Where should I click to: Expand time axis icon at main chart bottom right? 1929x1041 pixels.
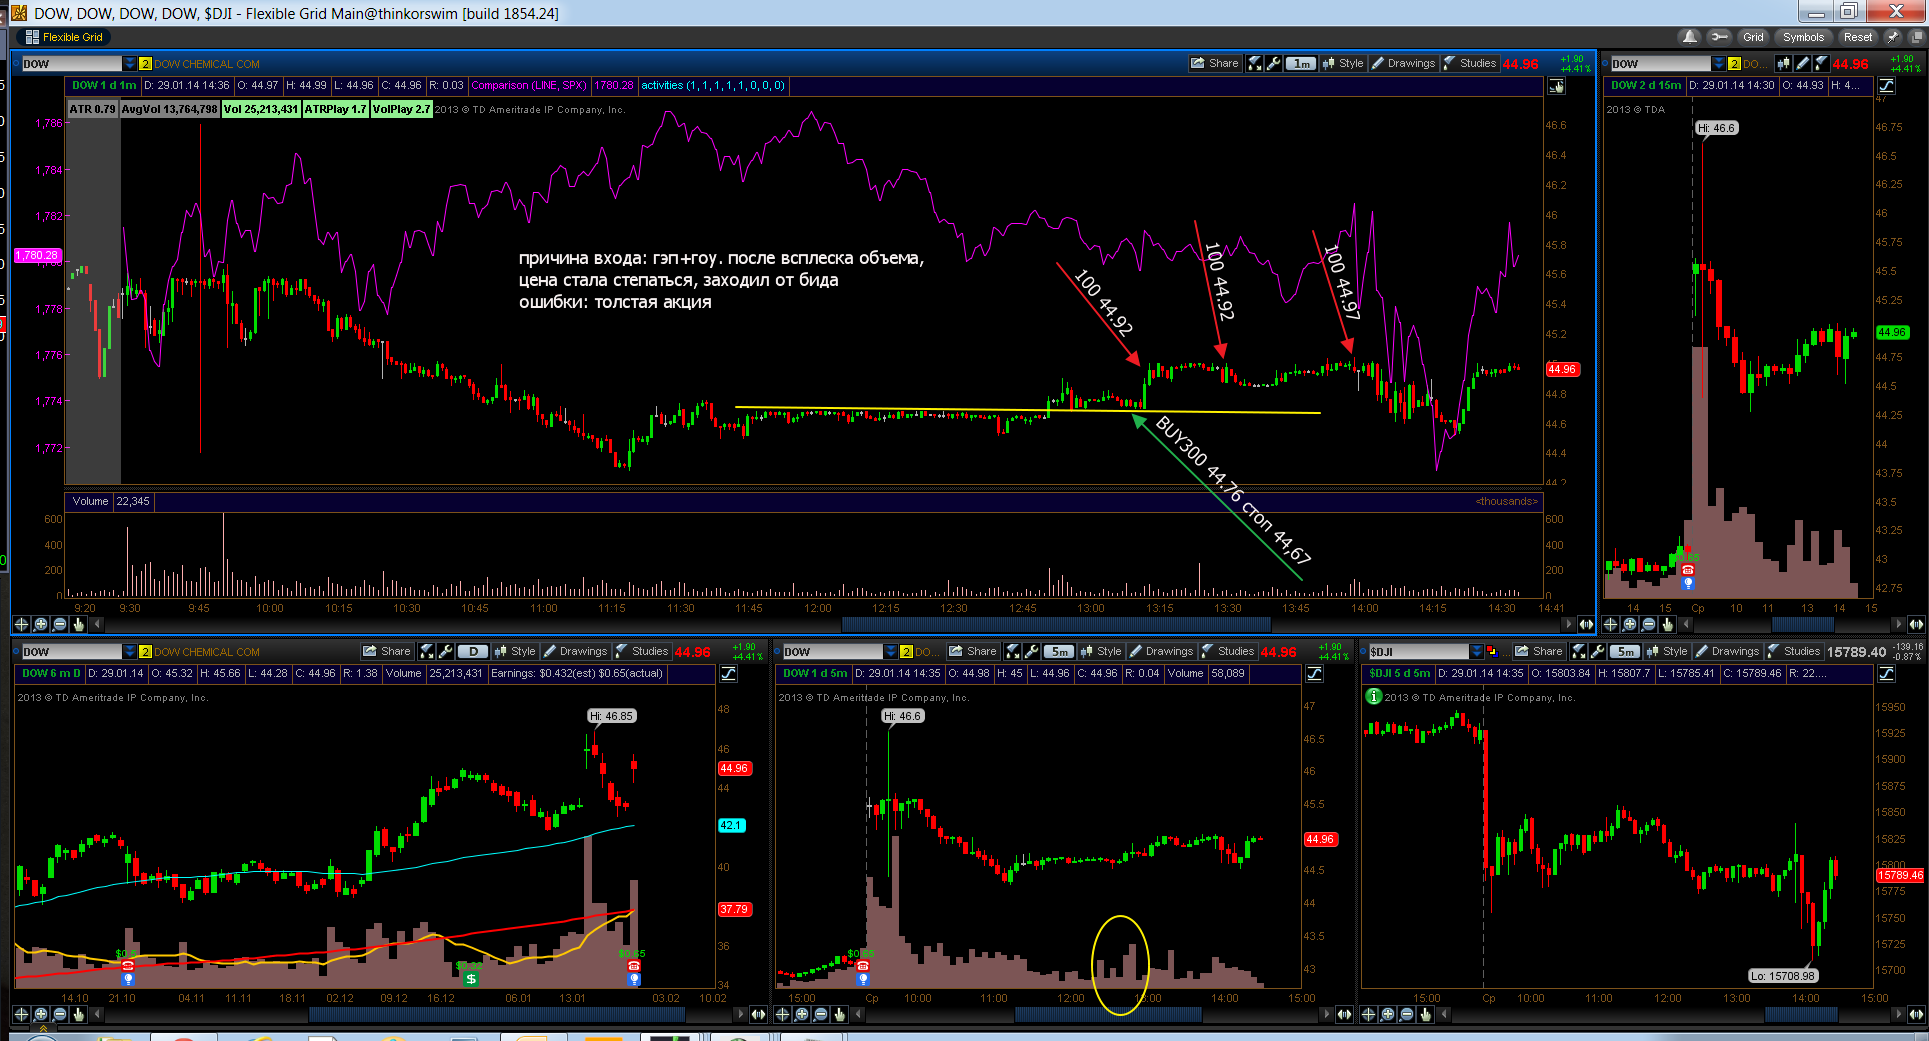coord(1586,624)
